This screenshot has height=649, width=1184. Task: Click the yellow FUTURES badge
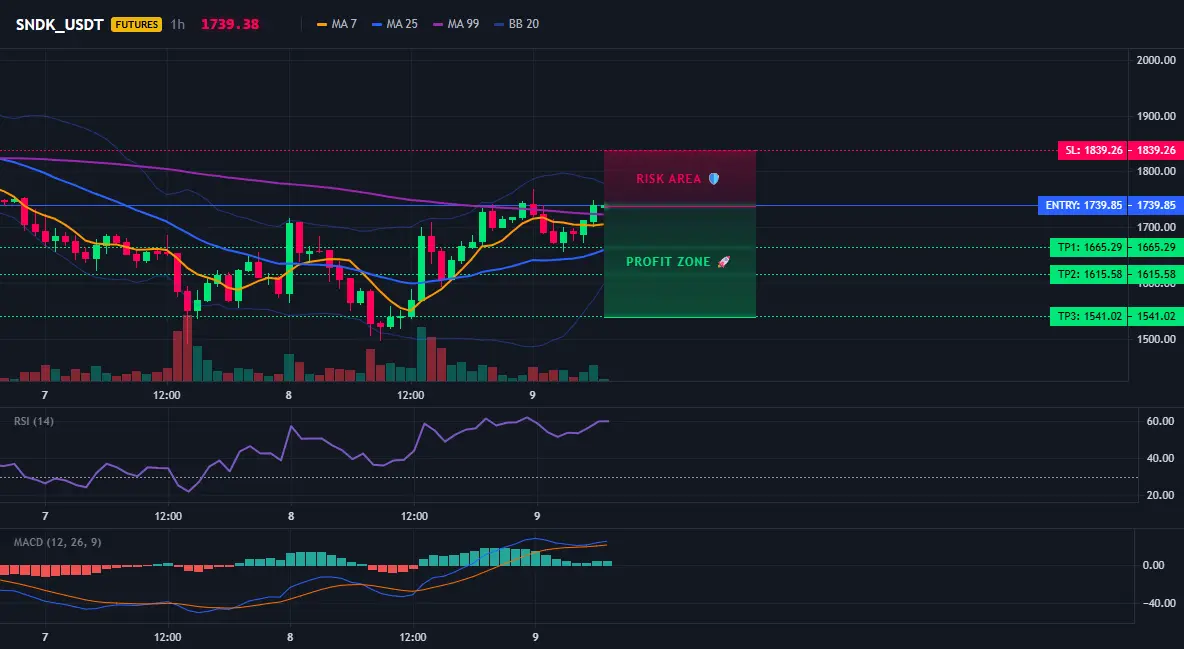137,24
